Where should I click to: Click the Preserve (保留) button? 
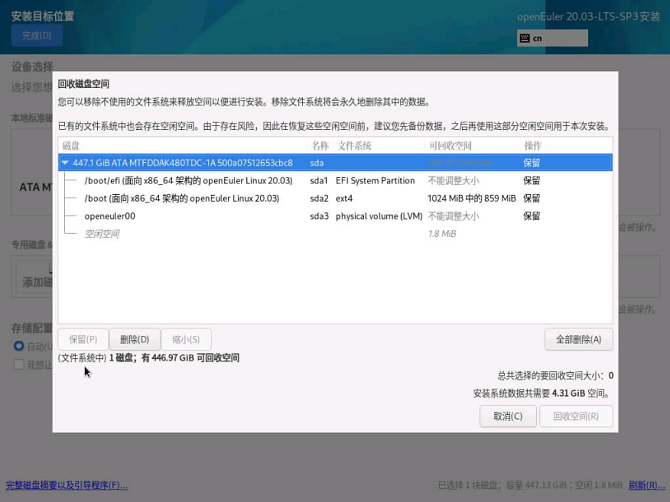click(83, 339)
